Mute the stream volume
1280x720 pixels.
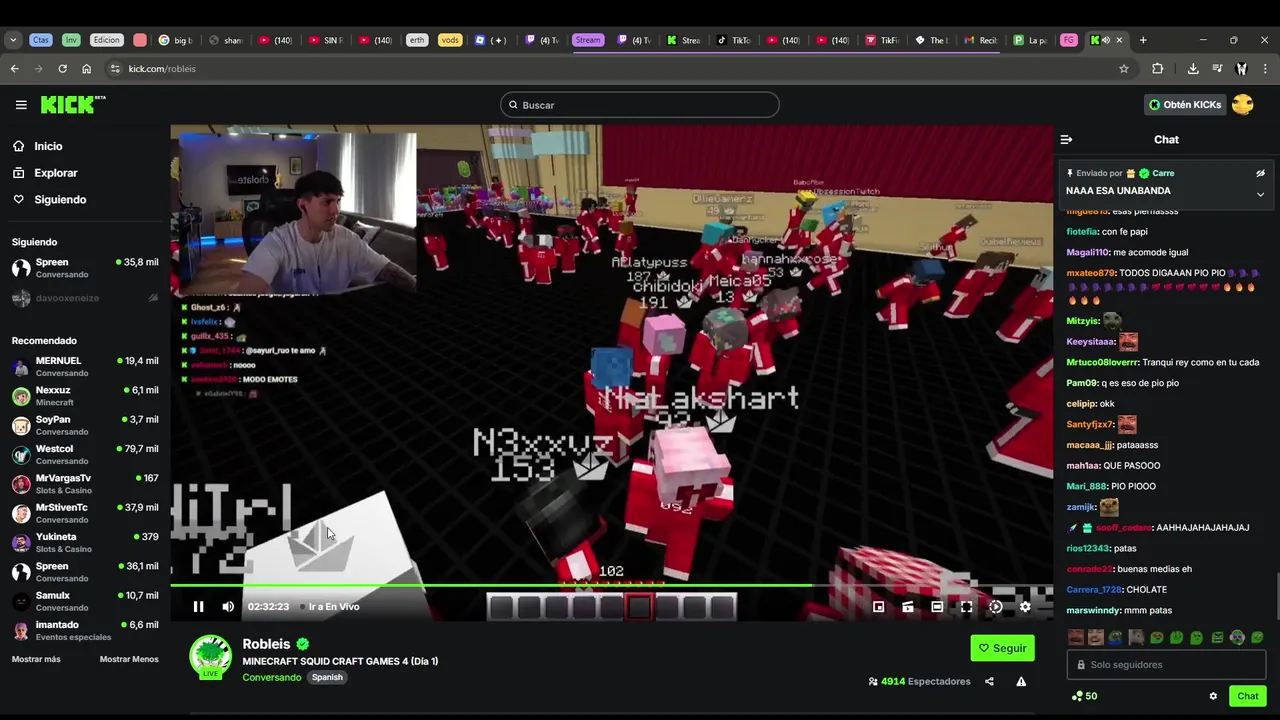pyautogui.click(x=228, y=606)
